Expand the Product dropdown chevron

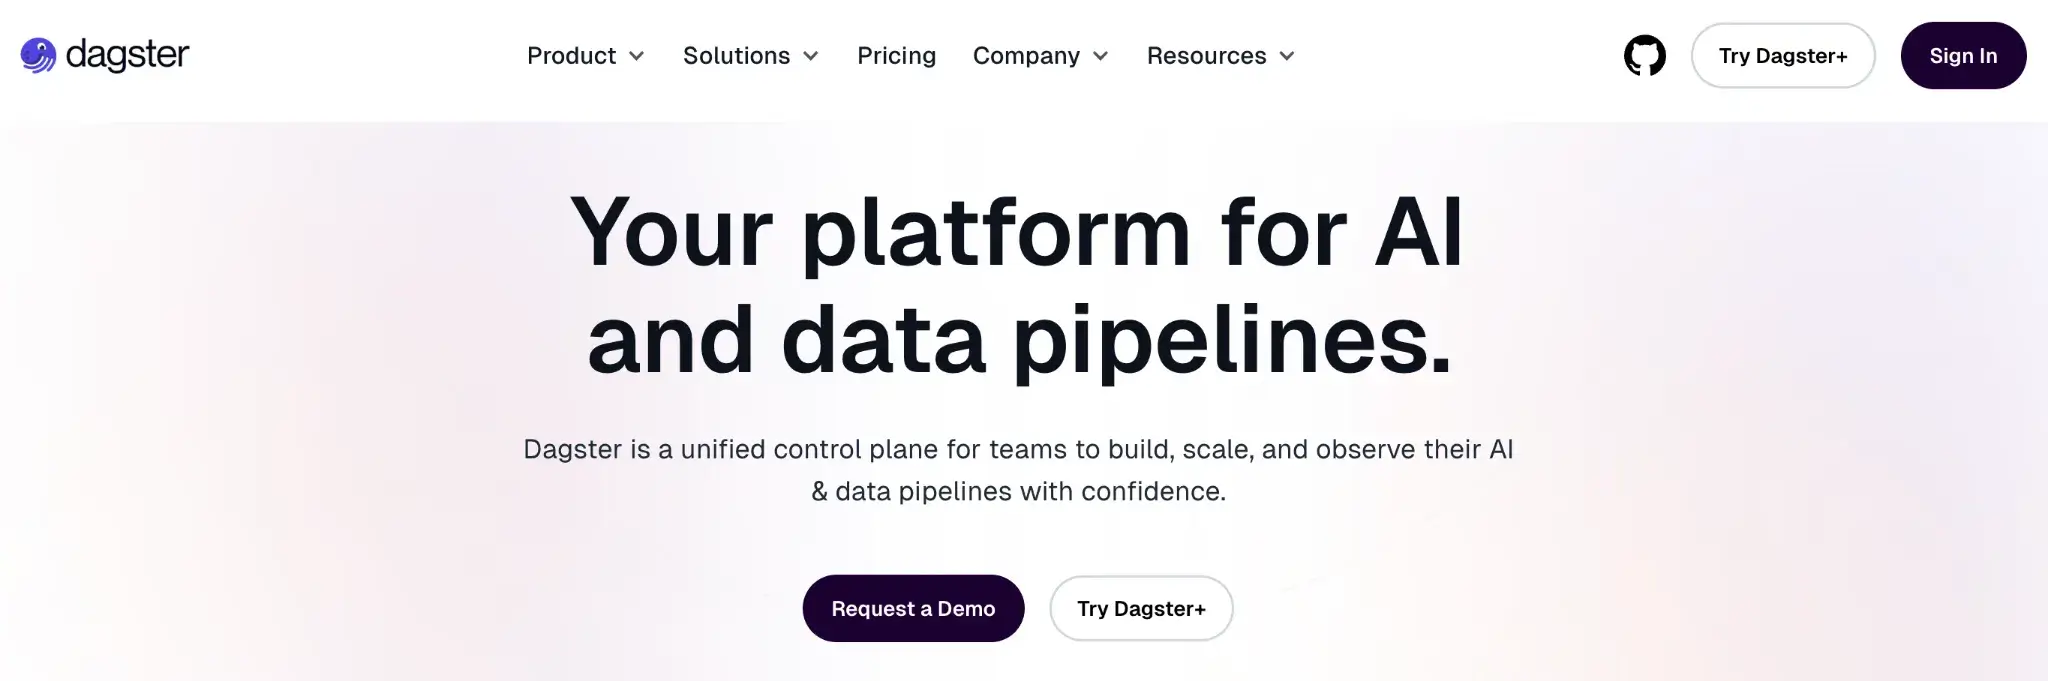637,56
